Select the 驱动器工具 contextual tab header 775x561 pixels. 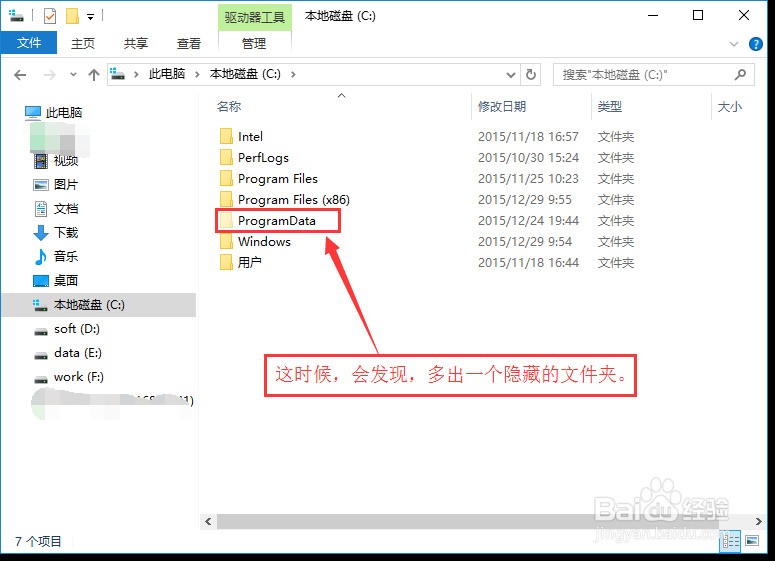click(x=255, y=17)
